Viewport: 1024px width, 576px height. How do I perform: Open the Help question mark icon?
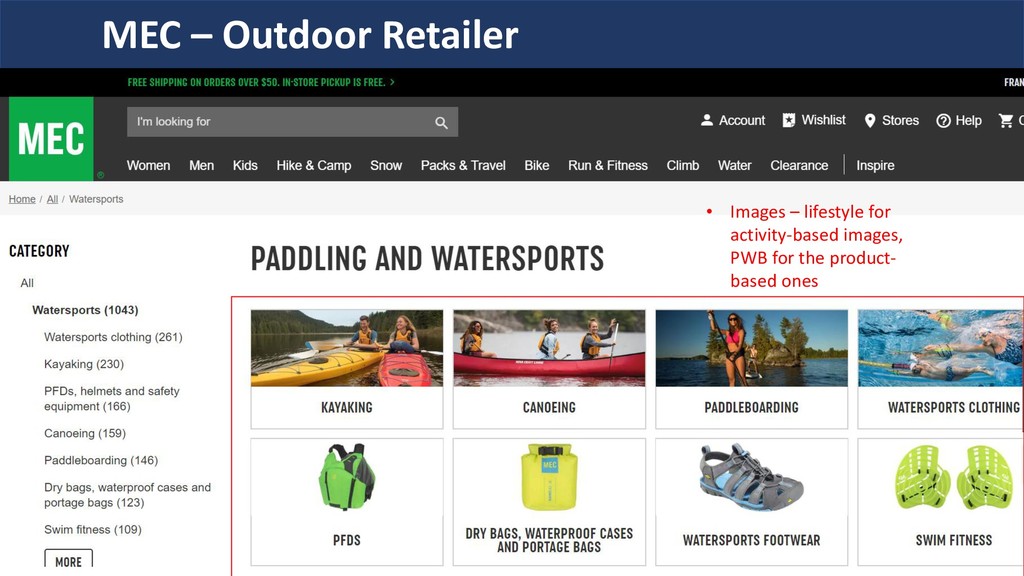pos(943,121)
